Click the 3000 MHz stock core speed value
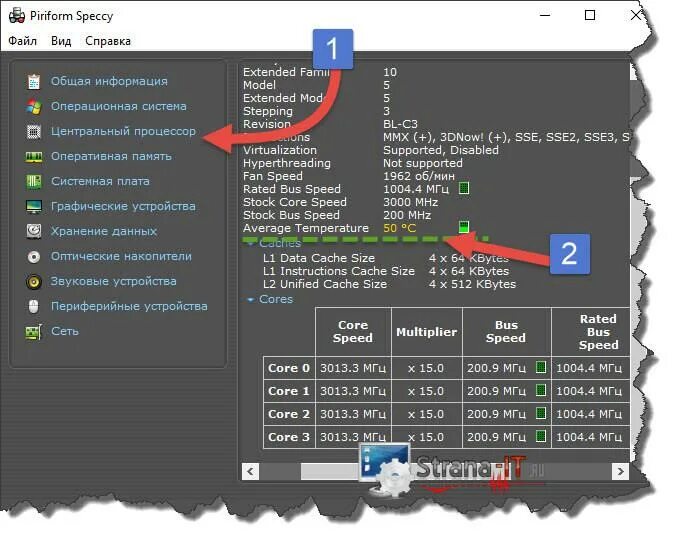The height and width of the screenshot is (540, 675). point(411,202)
